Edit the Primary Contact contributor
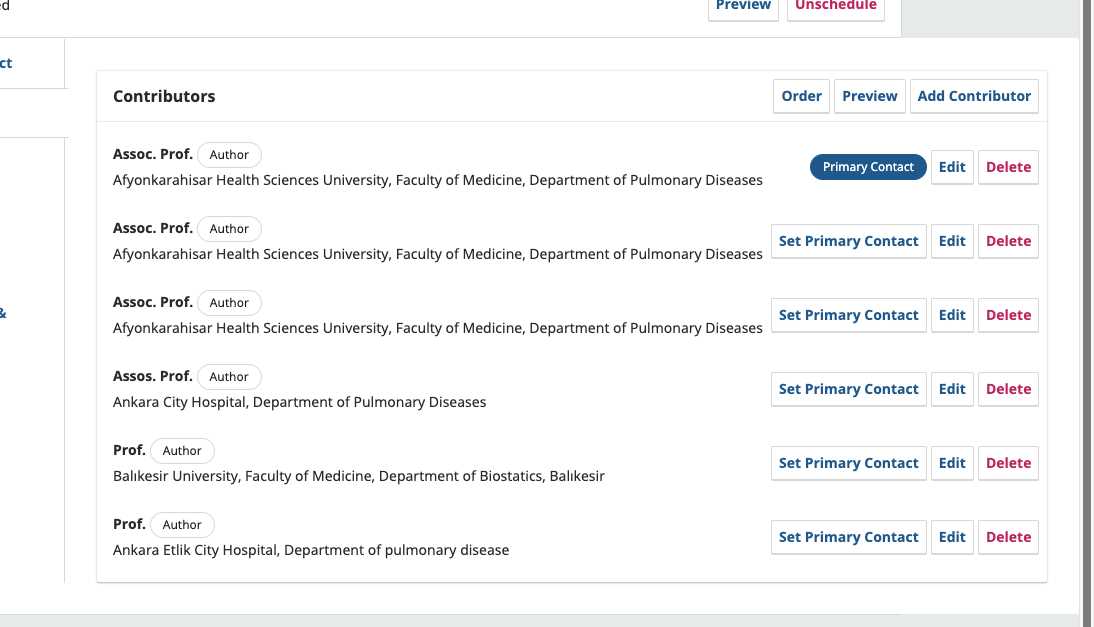The image size is (1094, 627). tap(952, 167)
